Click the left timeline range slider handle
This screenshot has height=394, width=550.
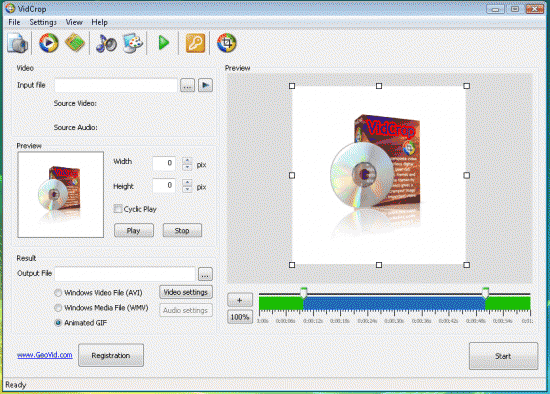(304, 293)
